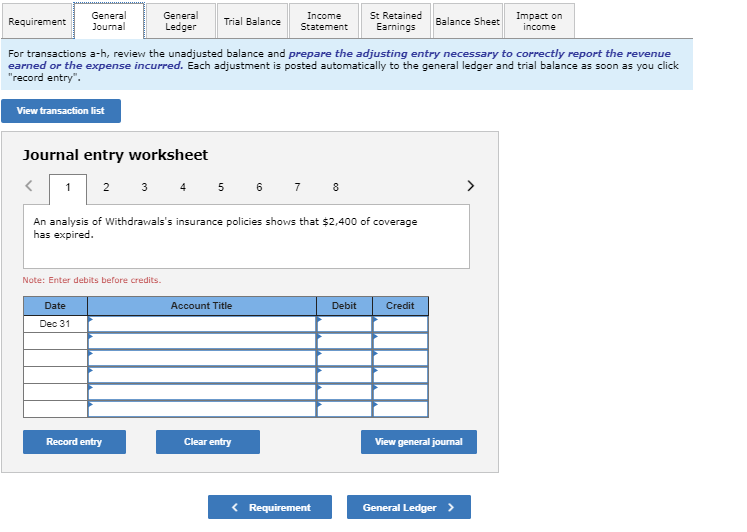Viewport: 747px width, 532px height.
Task: Click Debit cell in third row
Action: pyautogui.click(x=344, y=358)
